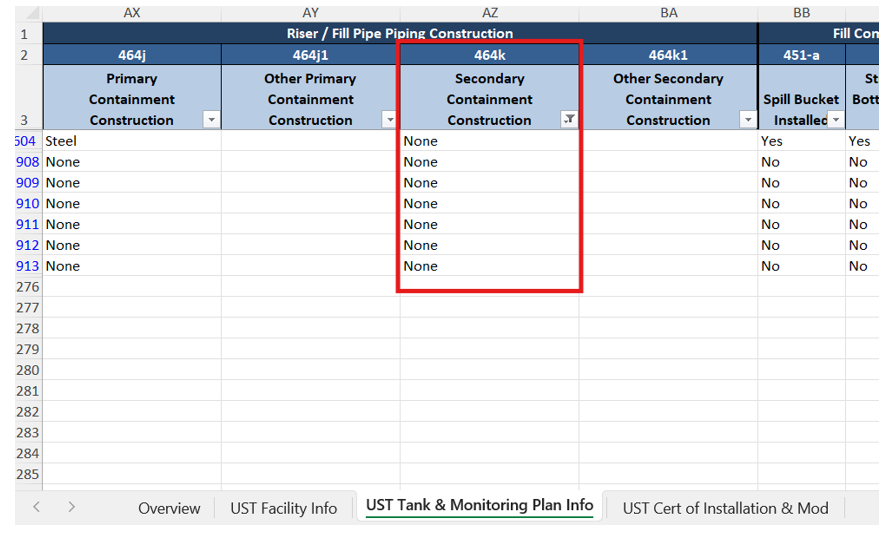The height and width of the screenshot is (544, 889).
Task: Click 'None' in column AX of row 912
Action: point(132,245)
